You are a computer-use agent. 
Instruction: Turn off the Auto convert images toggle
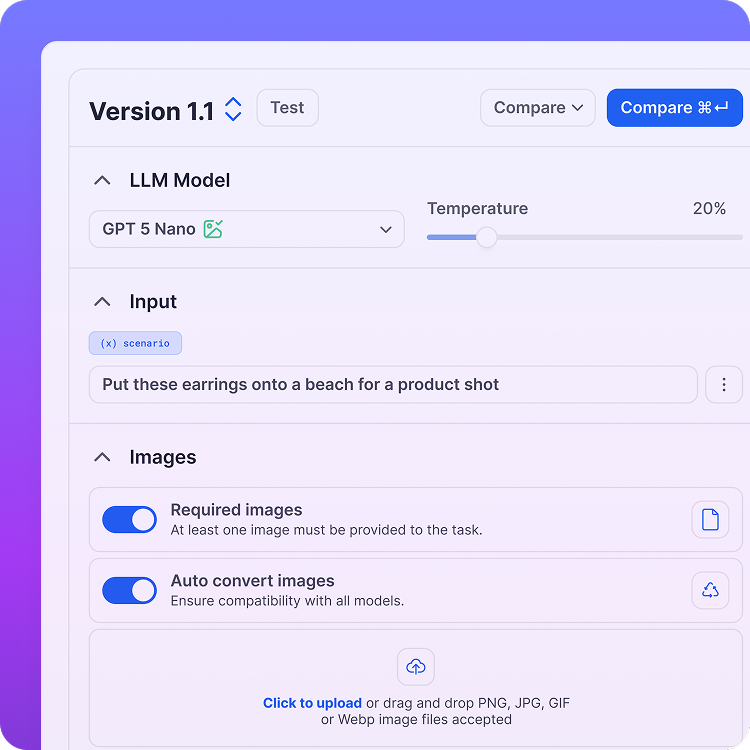(x=130, y=590)
